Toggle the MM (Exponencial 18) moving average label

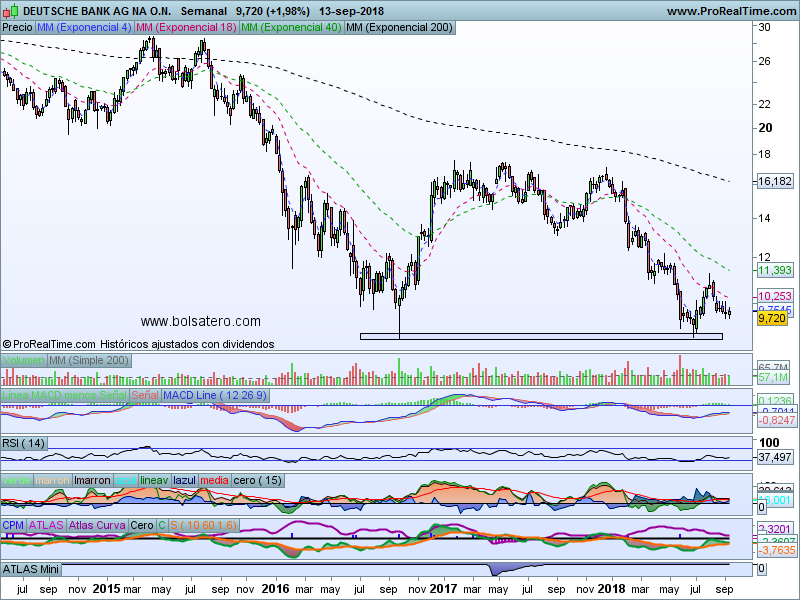[185, 28]
